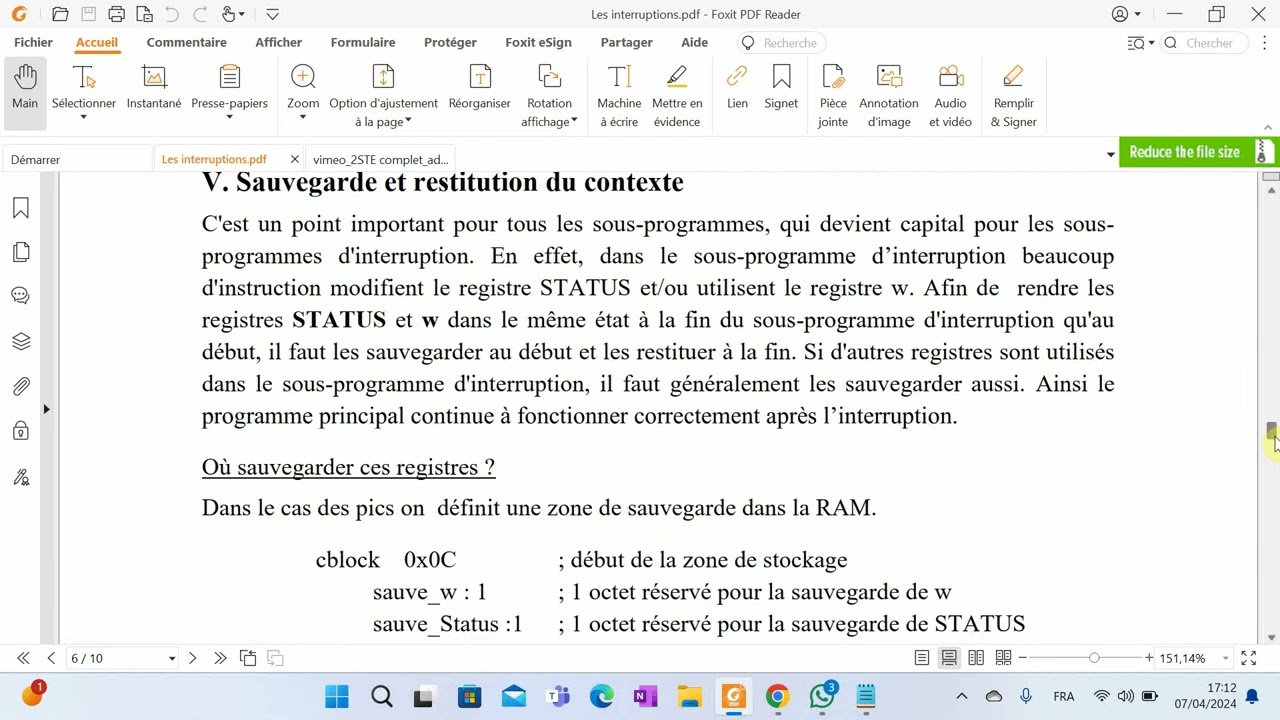
Task: Switch to the Foxit eSign tab
Action: [x=538, y=43]
